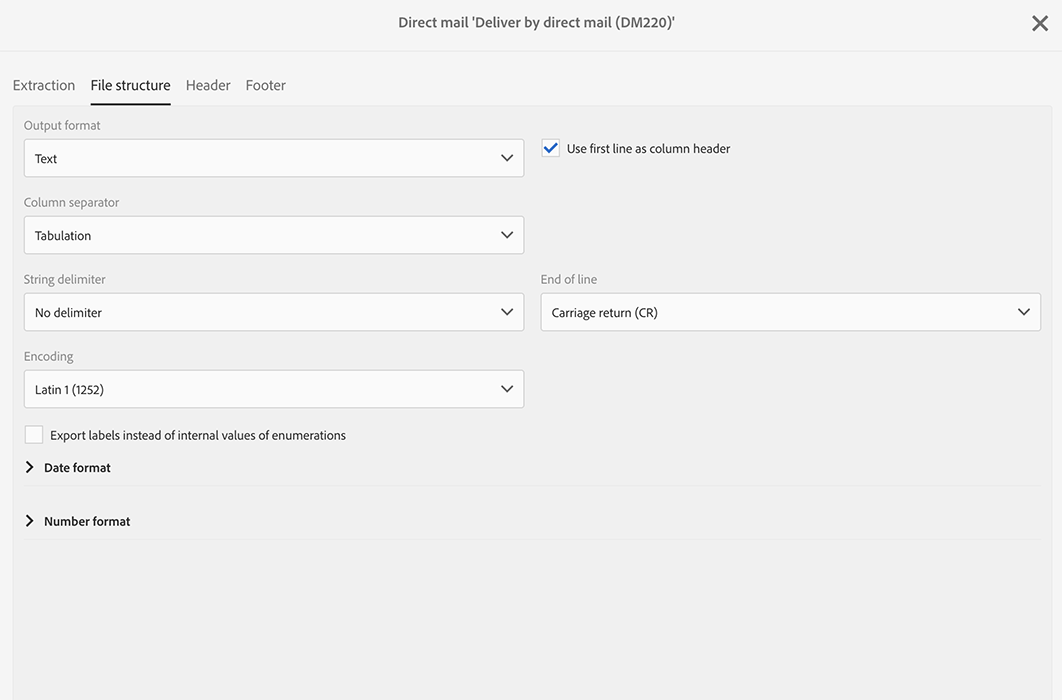The height and width of the screenshot is (700, 1062).
Task: Click the Output format chevron arrow
Action: pyautogui.click(x=507, y=159)
